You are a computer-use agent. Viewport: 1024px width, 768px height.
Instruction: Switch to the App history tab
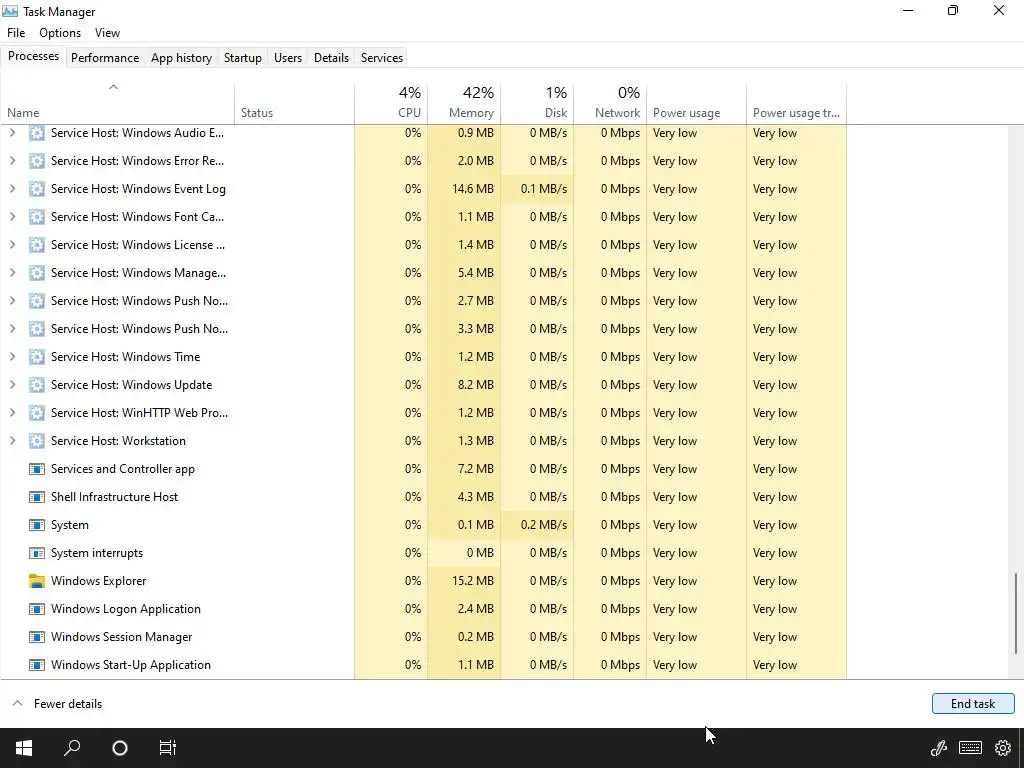pos(182,57)
